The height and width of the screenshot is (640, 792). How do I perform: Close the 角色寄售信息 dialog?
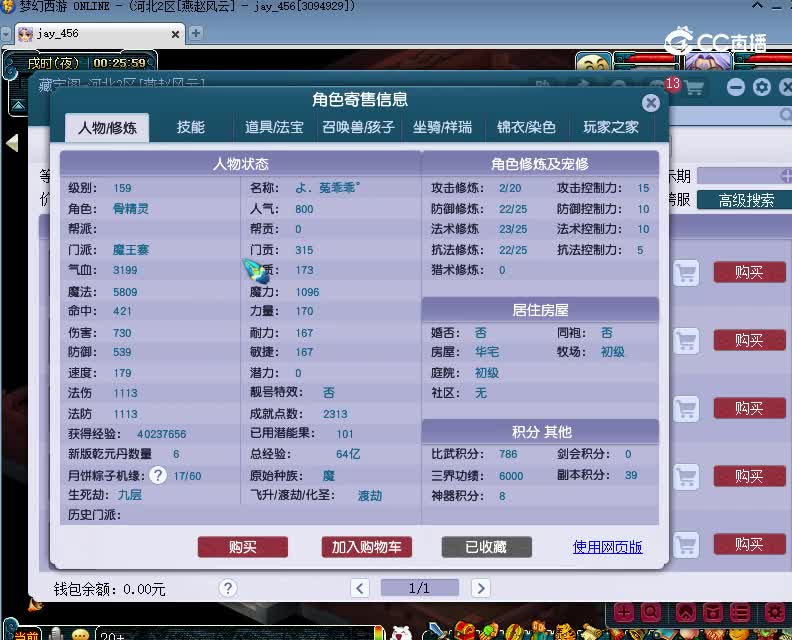tap(651, 103)
